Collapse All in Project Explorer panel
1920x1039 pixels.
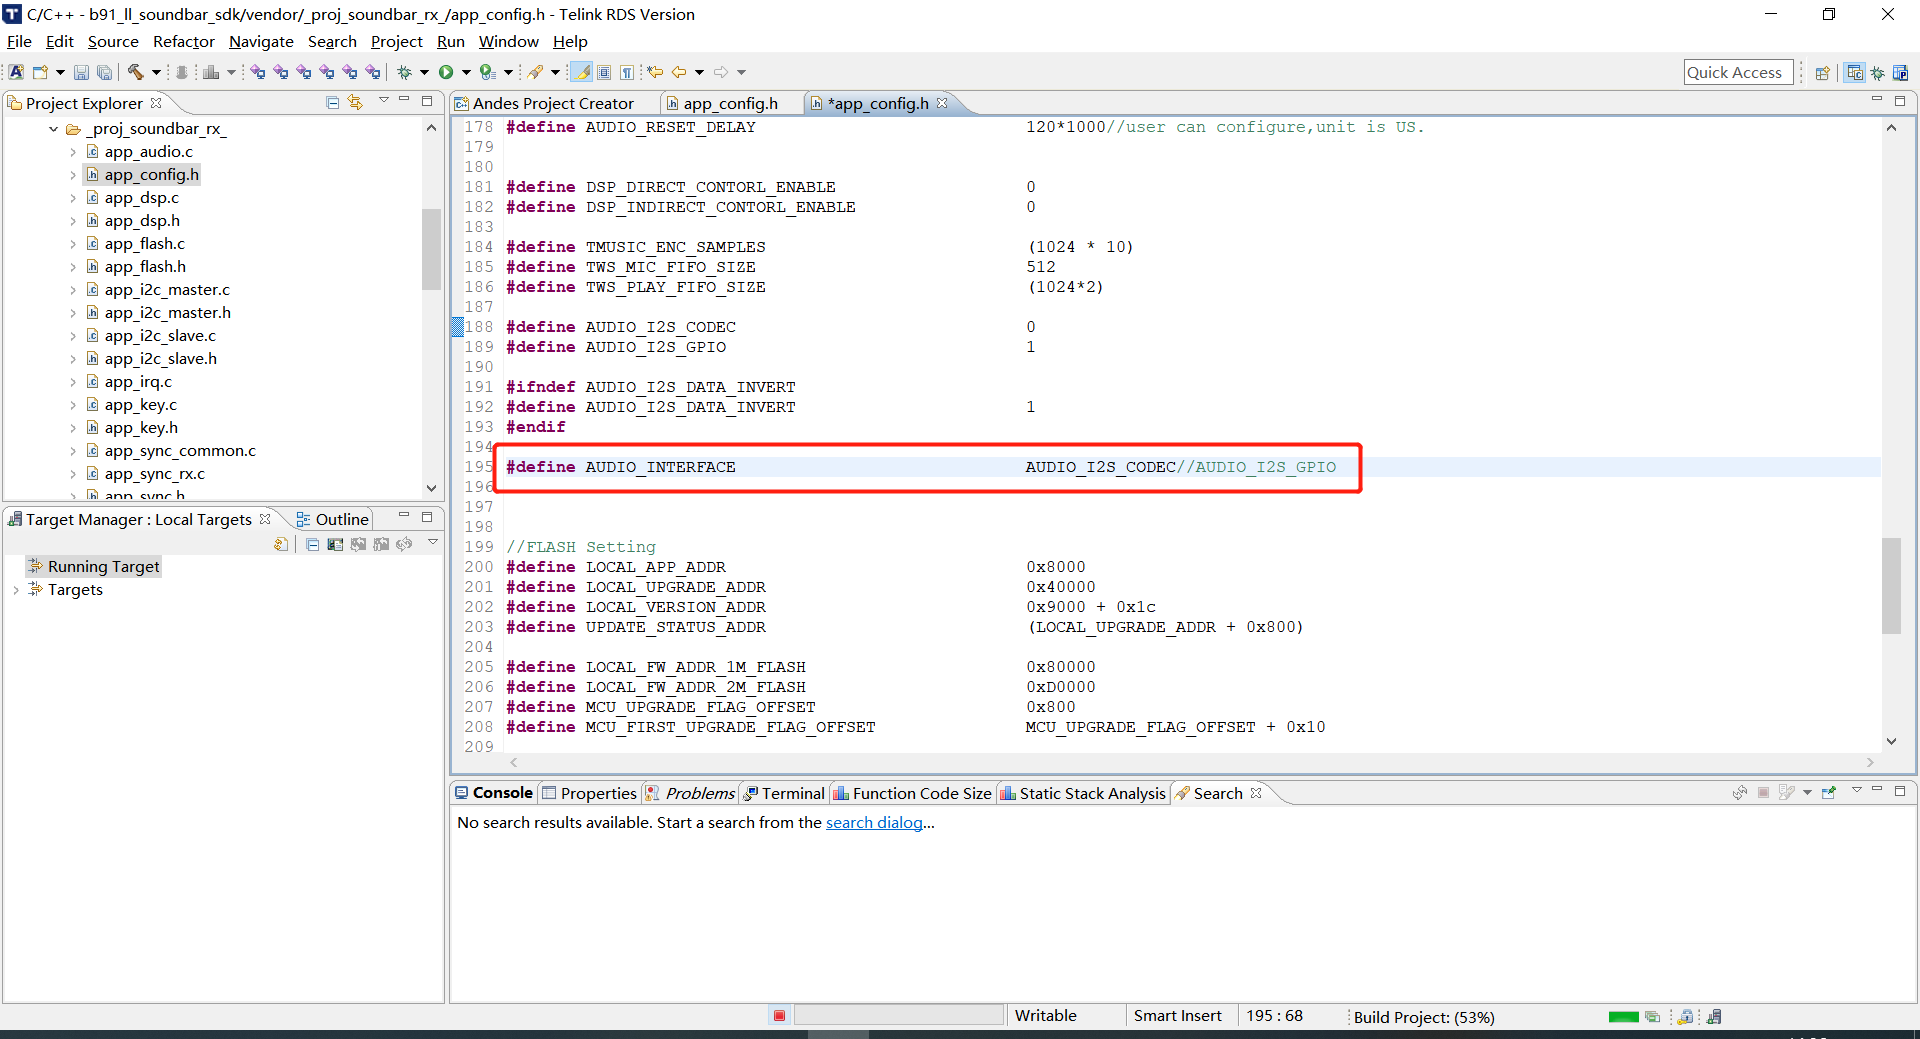coord(331,103)
